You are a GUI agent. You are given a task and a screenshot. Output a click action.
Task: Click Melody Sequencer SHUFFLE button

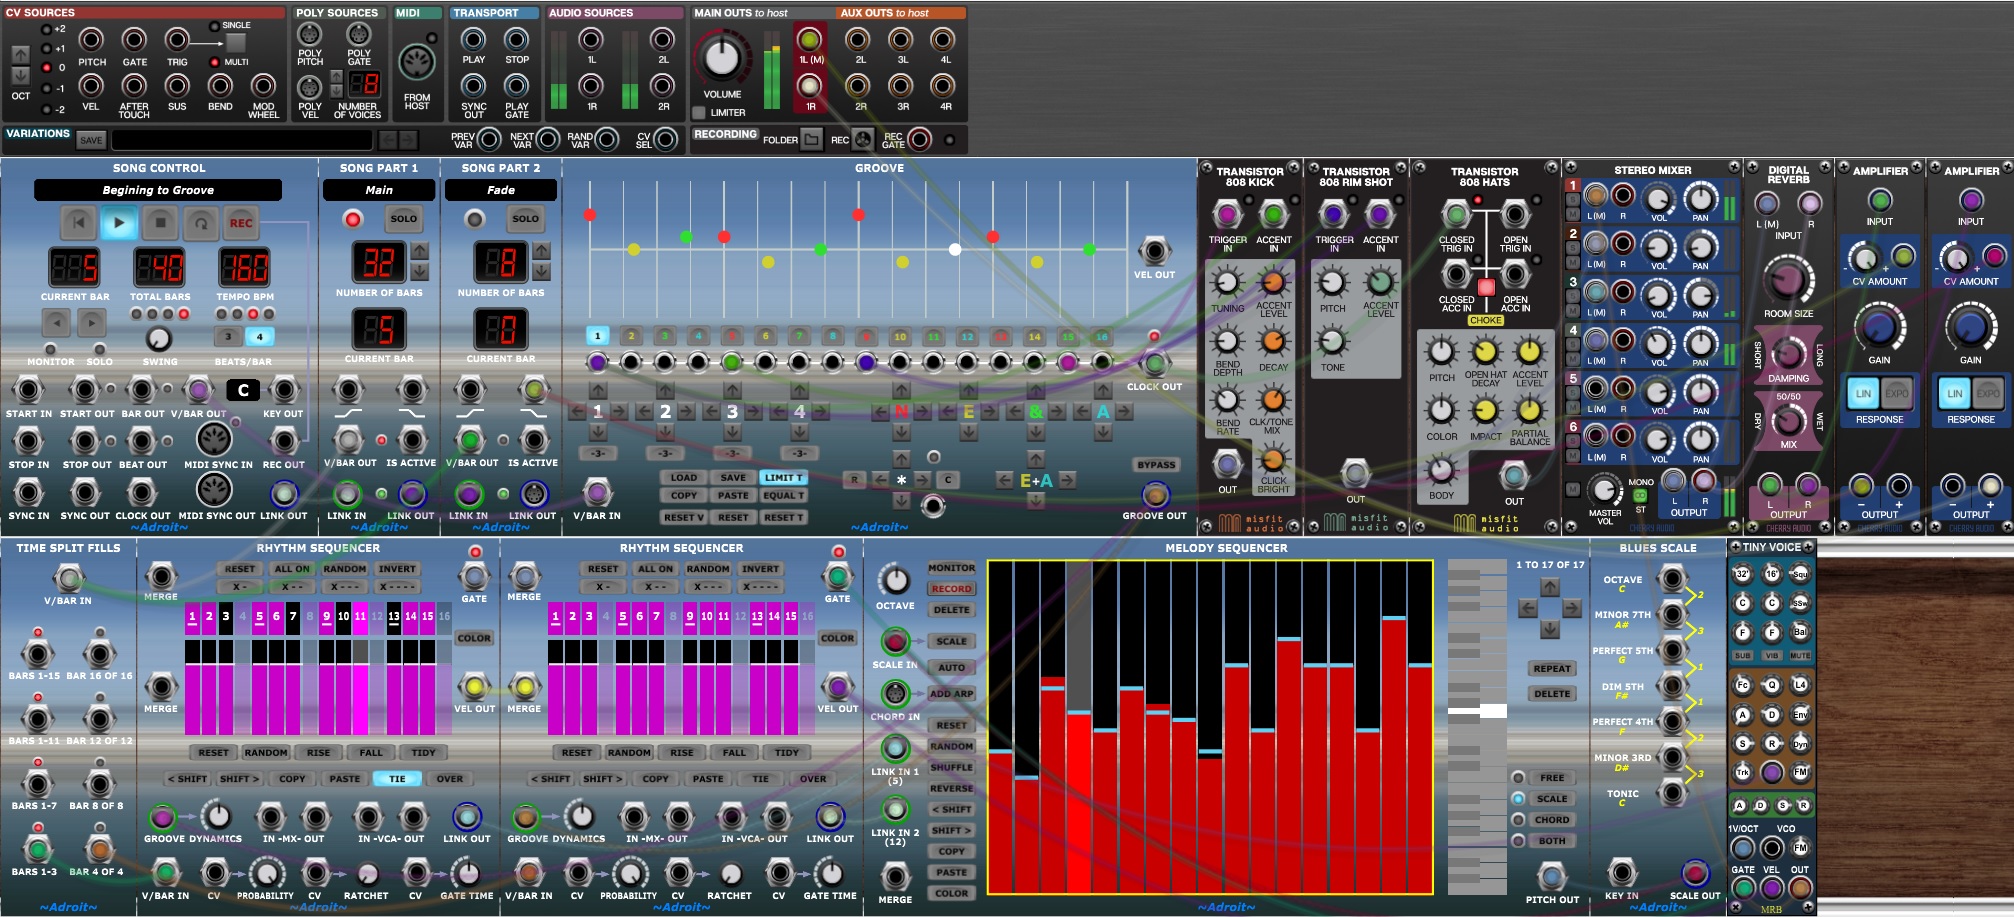(951, 767)
